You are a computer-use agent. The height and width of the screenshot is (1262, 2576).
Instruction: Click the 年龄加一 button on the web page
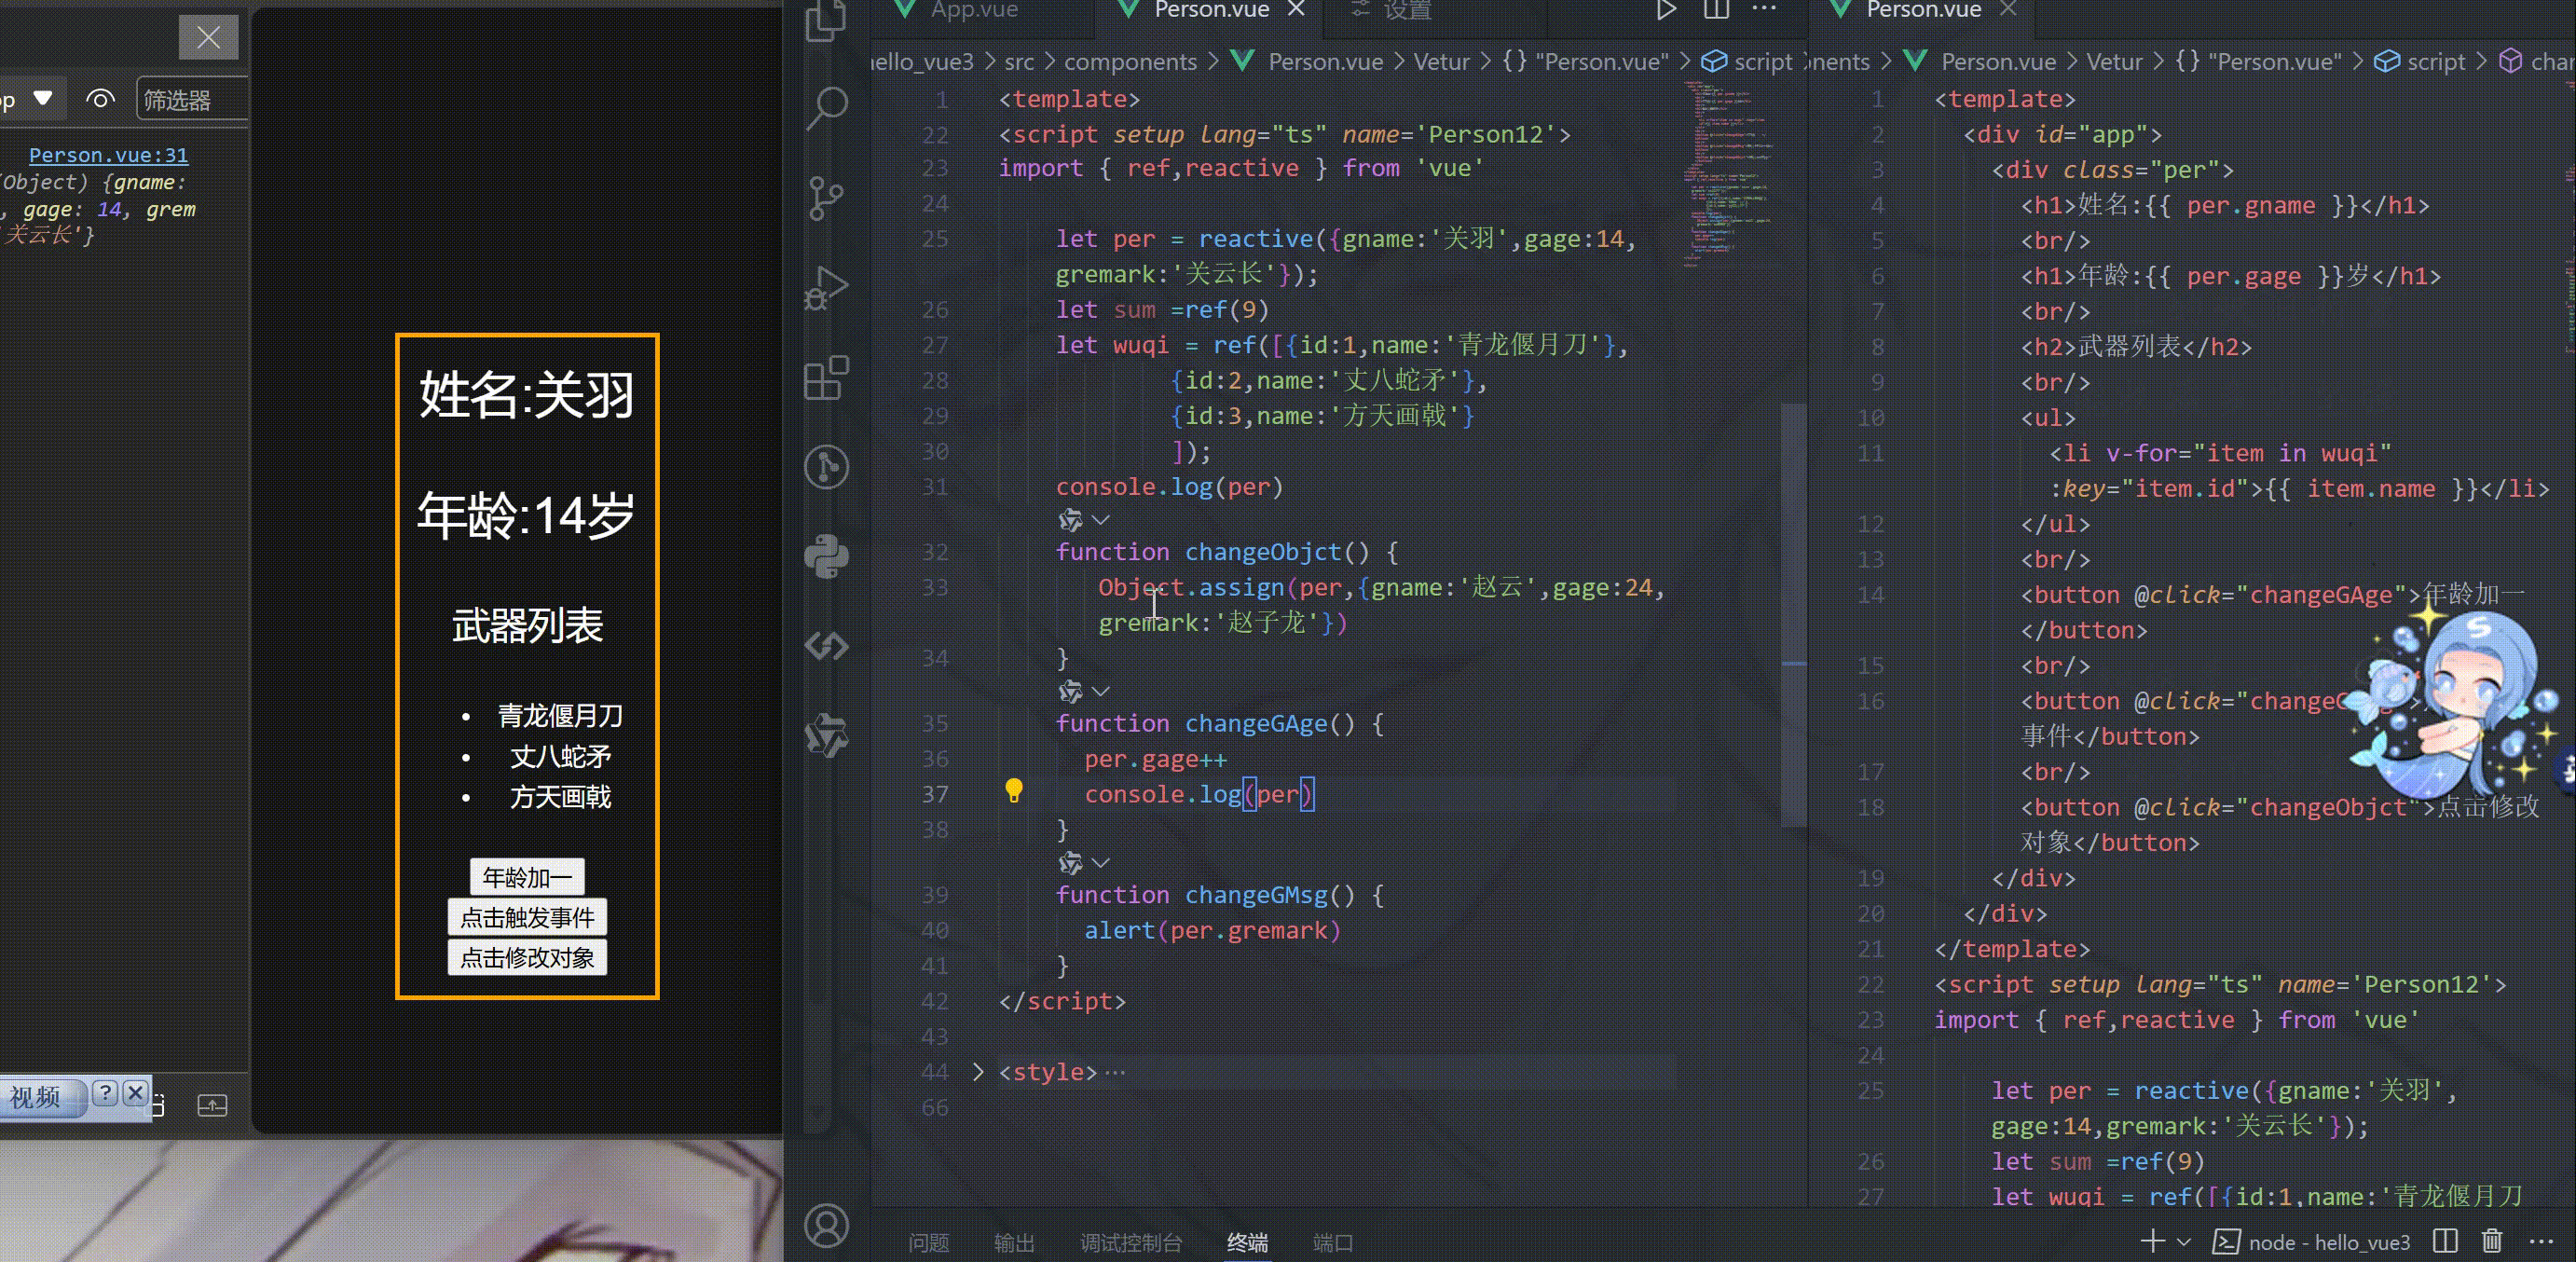pos(527,877)
